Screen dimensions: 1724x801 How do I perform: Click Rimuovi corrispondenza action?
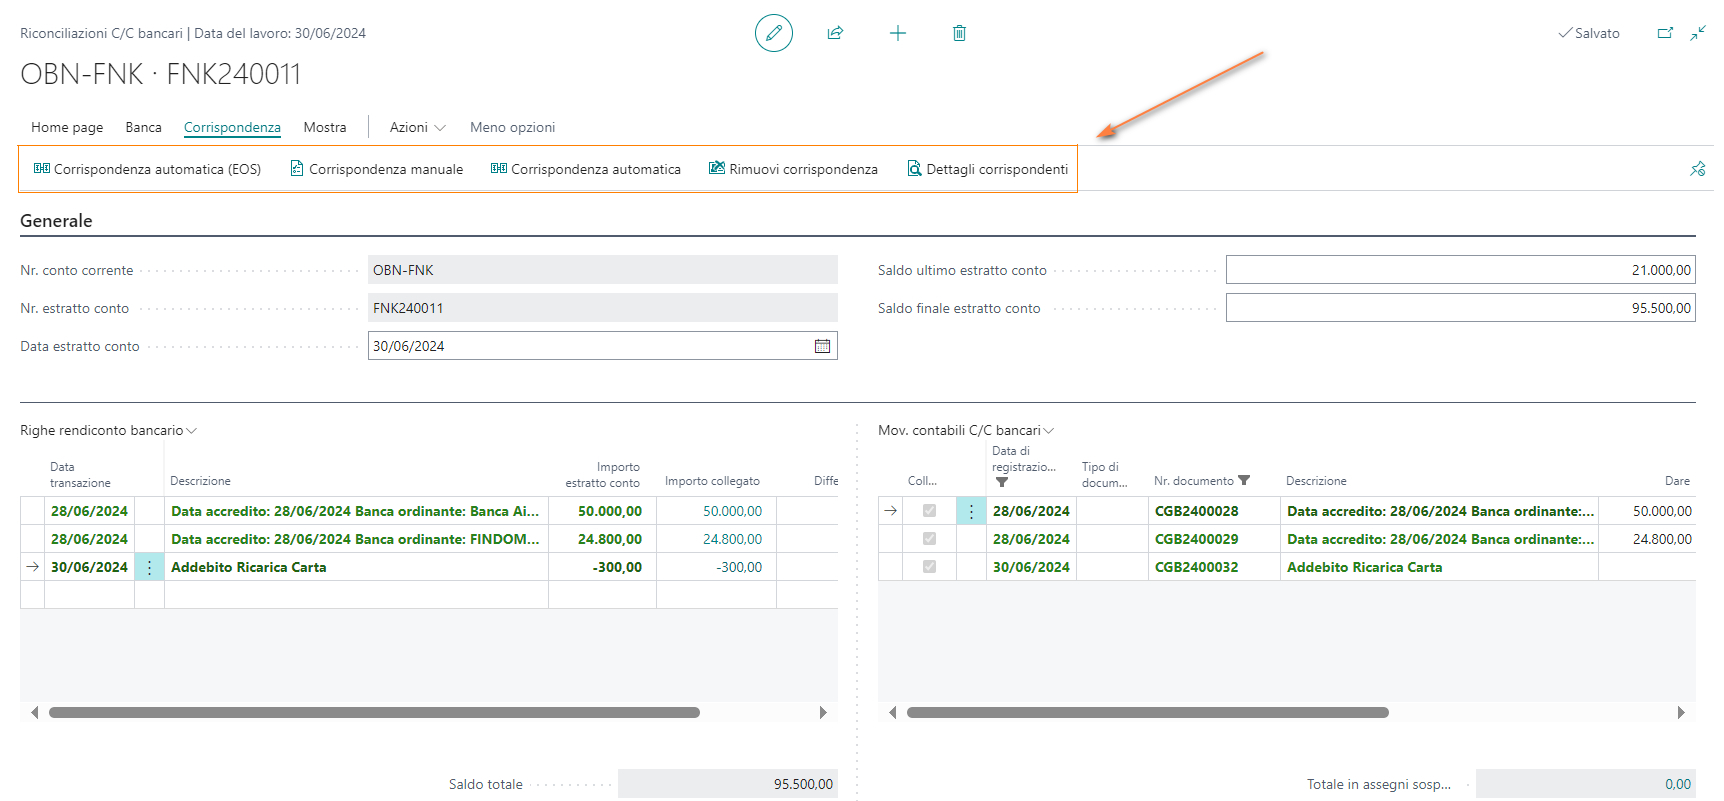pyautogui.click(x=793, y=169)
